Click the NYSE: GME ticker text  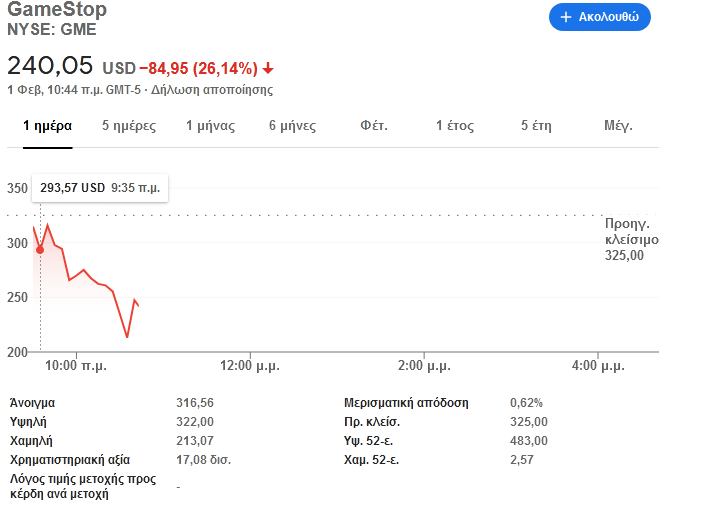click(52, 29)
